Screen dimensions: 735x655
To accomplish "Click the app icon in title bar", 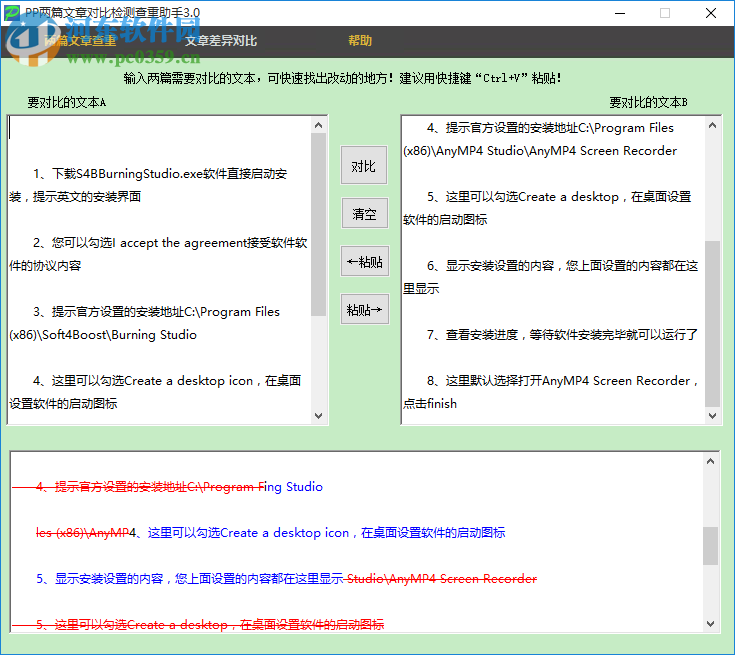I will [x=12, y=13].
